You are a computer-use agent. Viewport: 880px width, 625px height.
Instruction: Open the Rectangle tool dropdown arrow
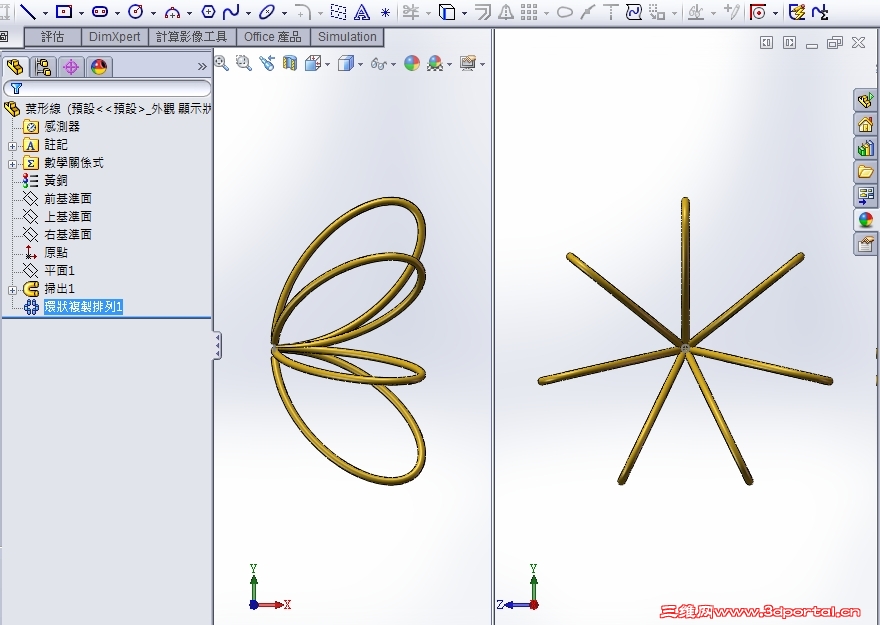point(81,13)
